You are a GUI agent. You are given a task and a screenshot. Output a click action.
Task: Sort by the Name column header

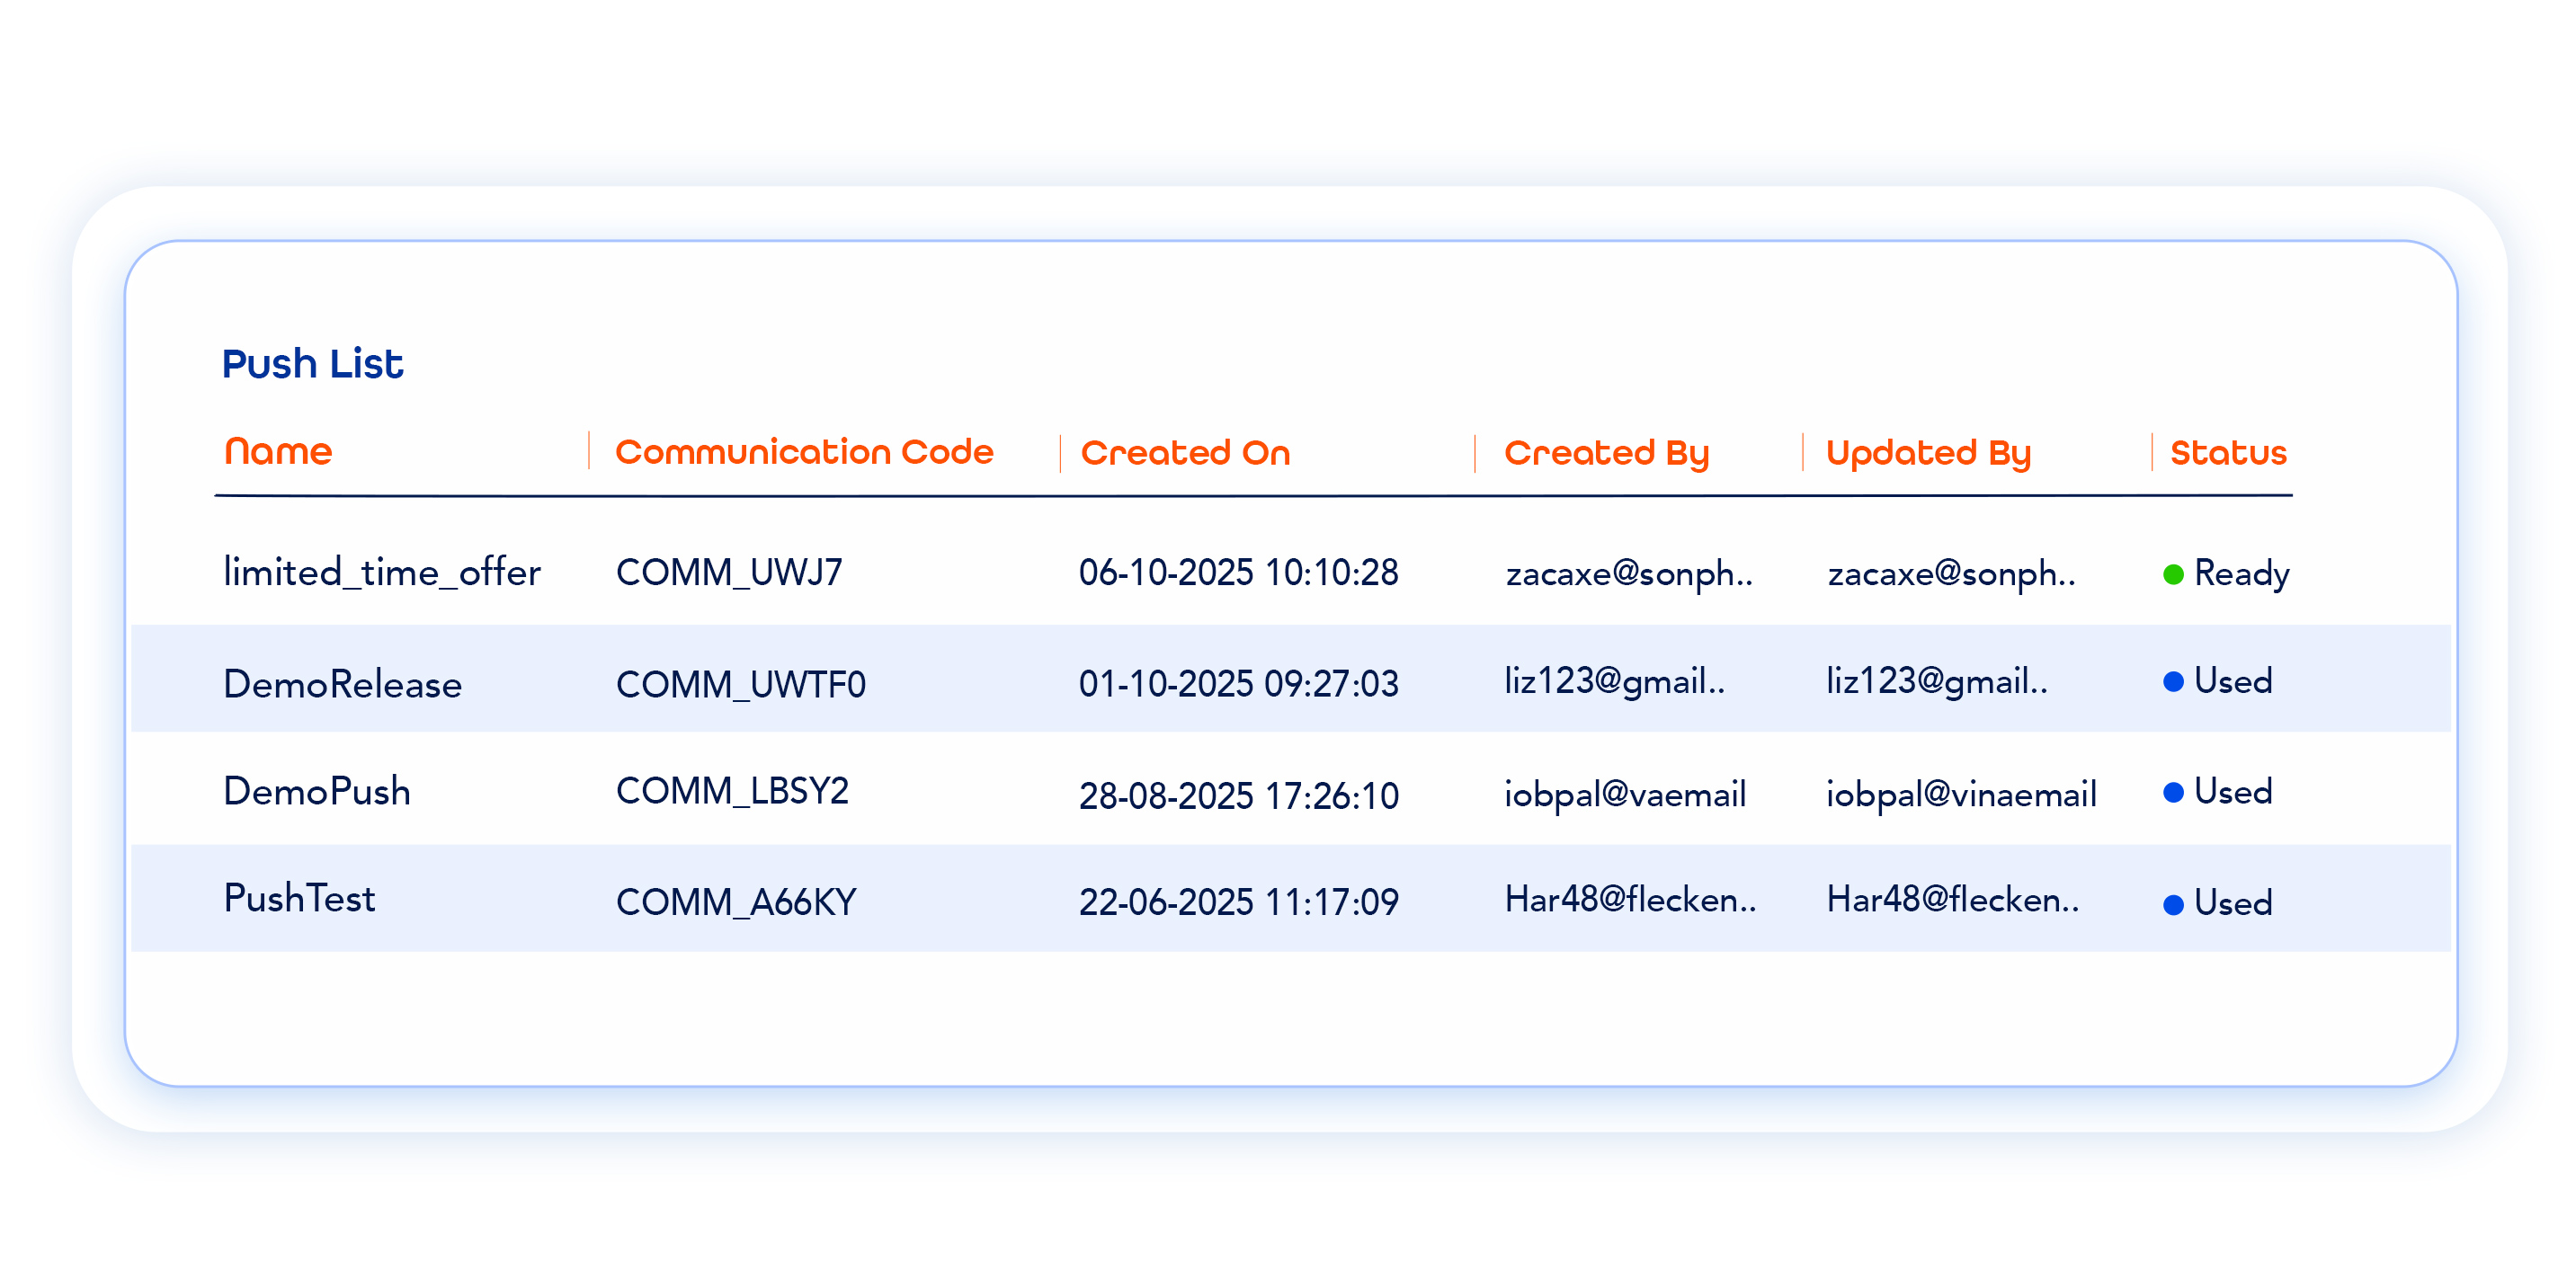278,452
